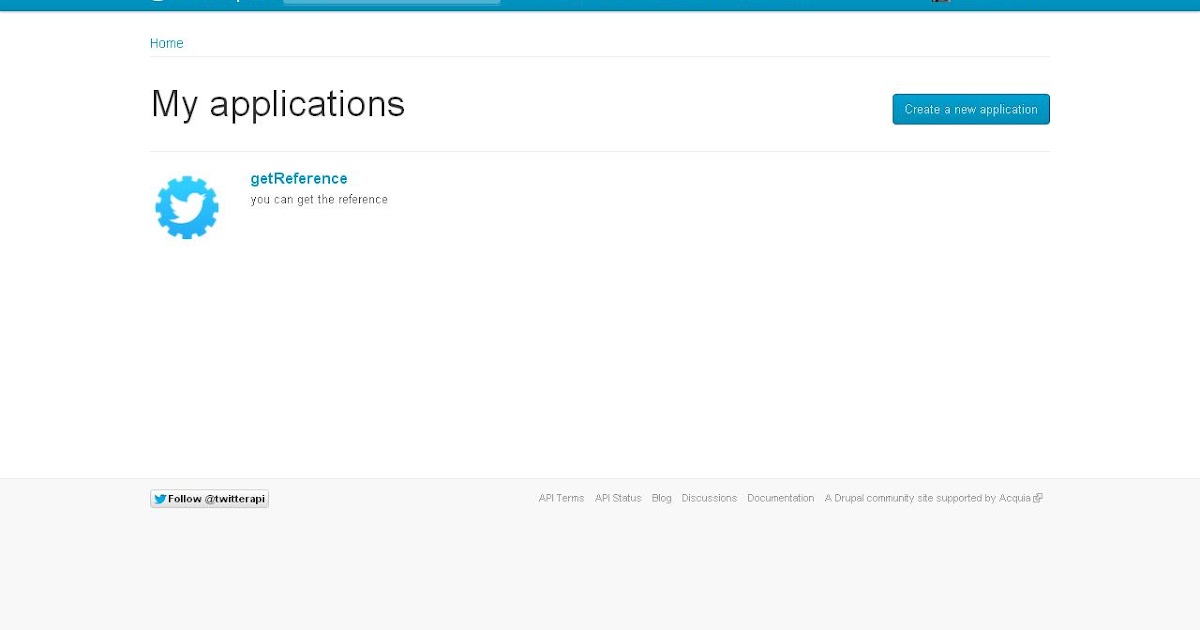Screen dimensions: 1200x630
Task: Click Follow @twitterapi
Action: point(209,498)
